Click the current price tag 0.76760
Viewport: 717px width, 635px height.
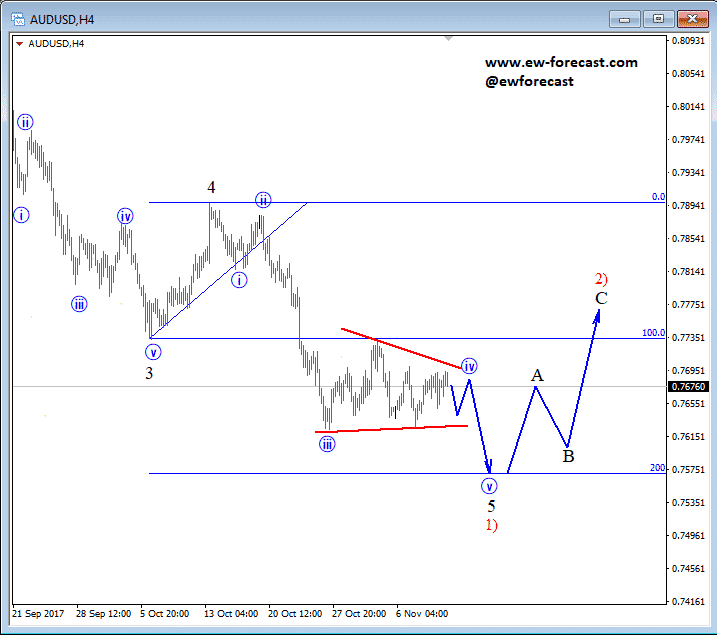click(x=689, y=387)
